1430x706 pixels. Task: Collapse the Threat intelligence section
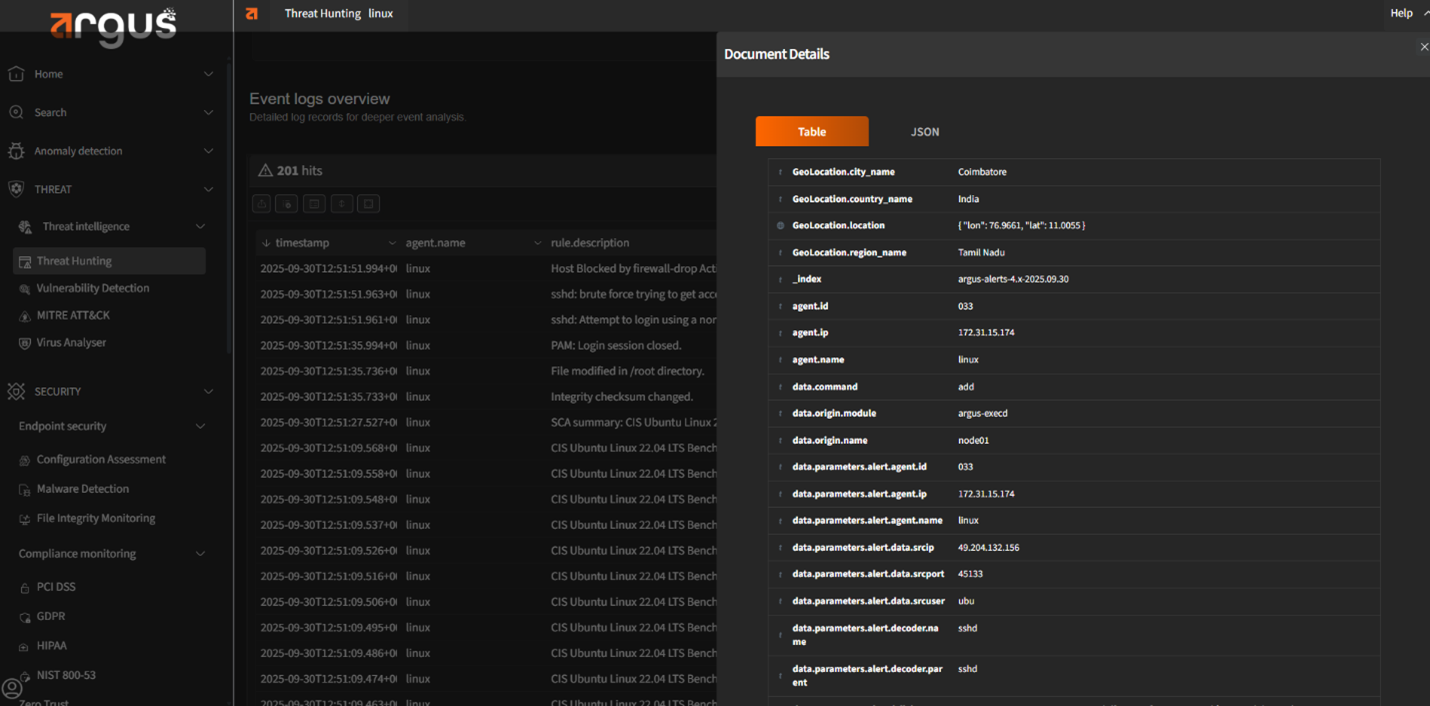(200, 227)
